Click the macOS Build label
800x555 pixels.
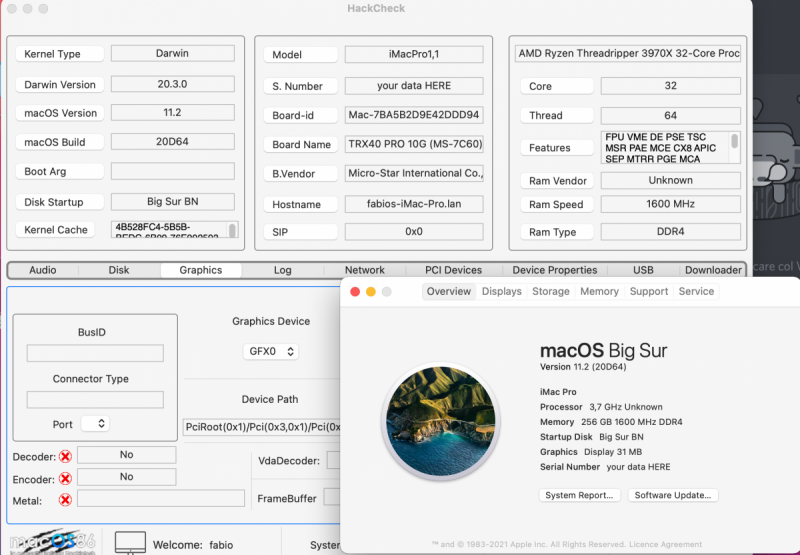[x=60, y=142]
